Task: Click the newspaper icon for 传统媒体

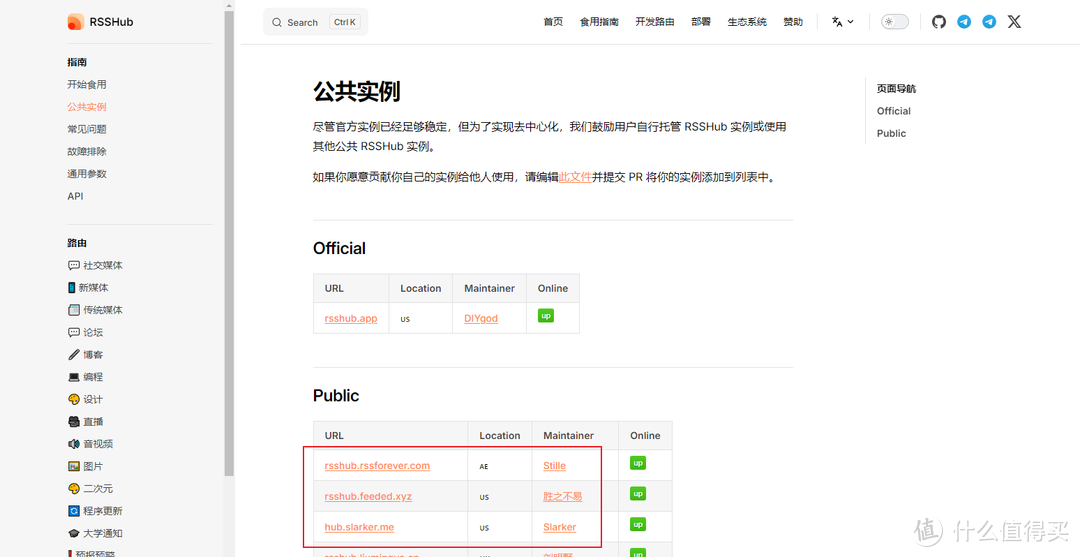Action: point(74,310)
